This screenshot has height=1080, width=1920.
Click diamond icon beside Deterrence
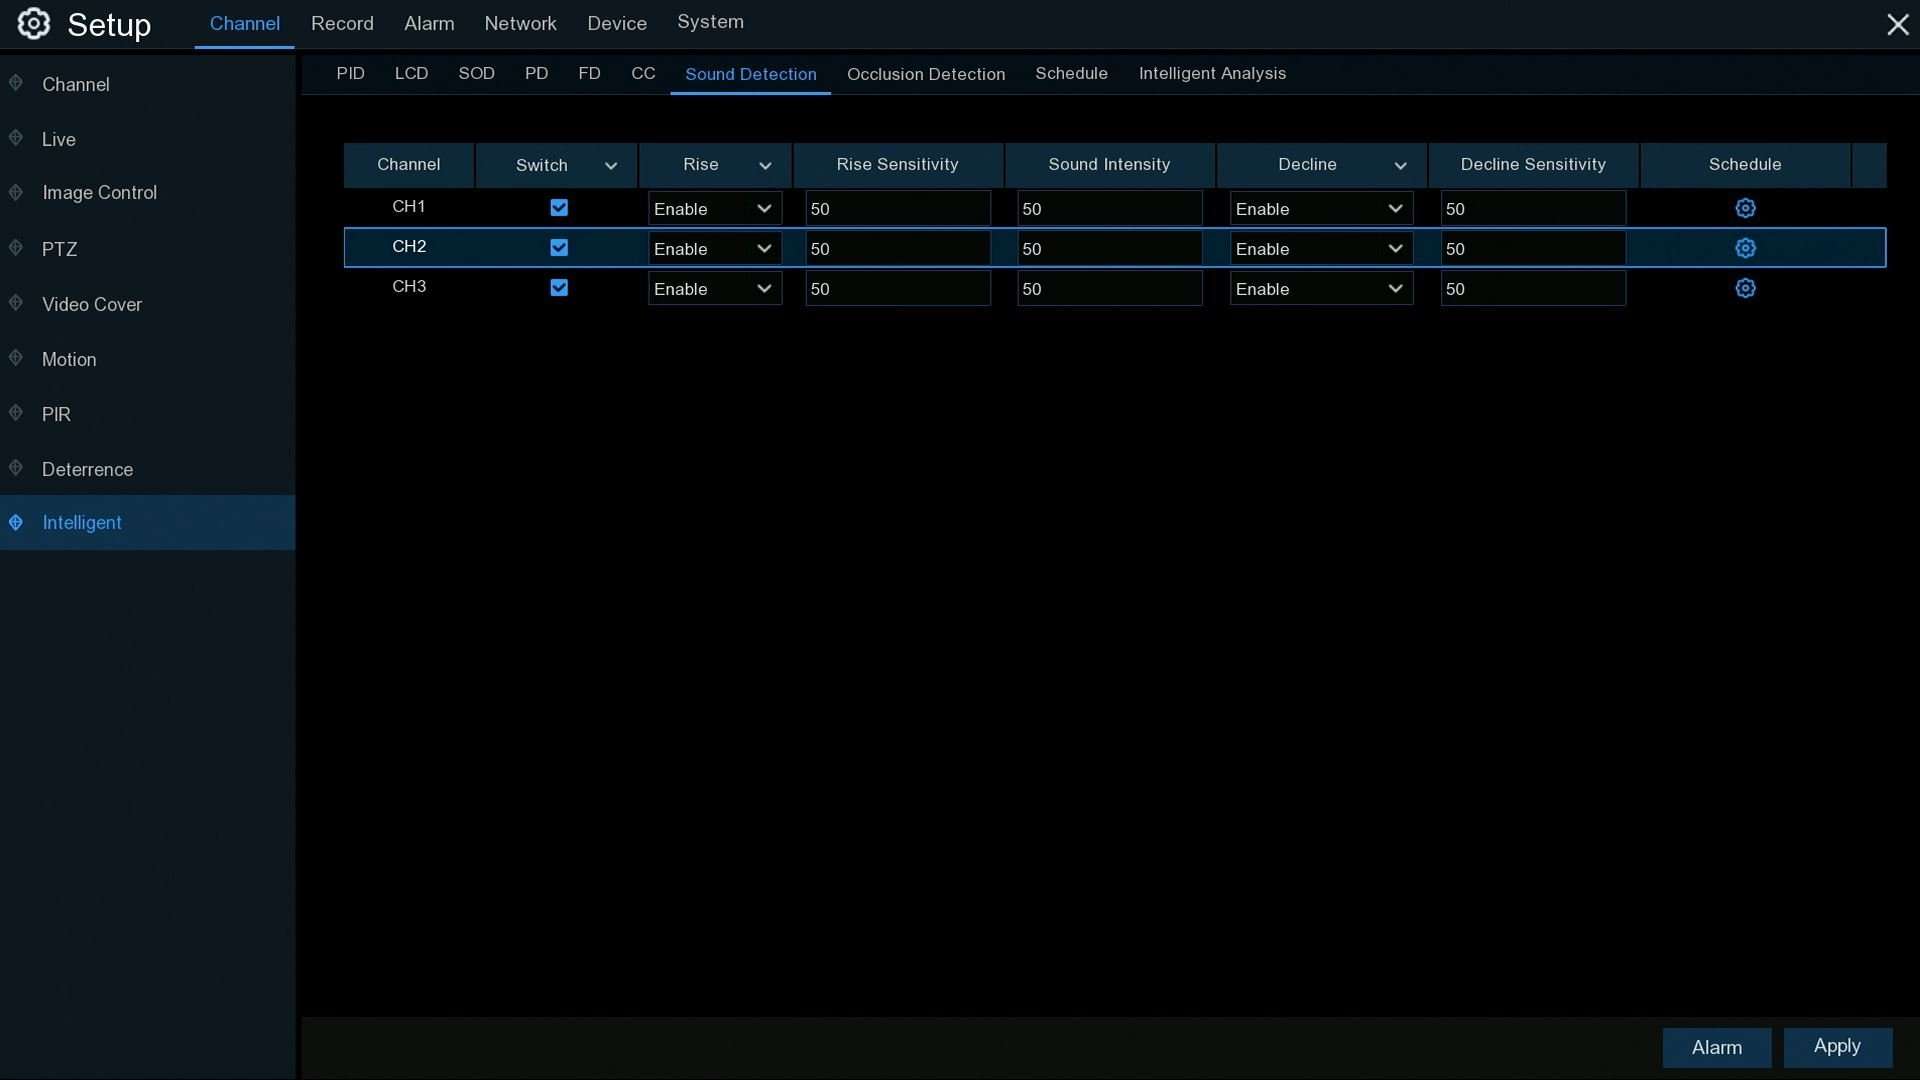[16, 468]
